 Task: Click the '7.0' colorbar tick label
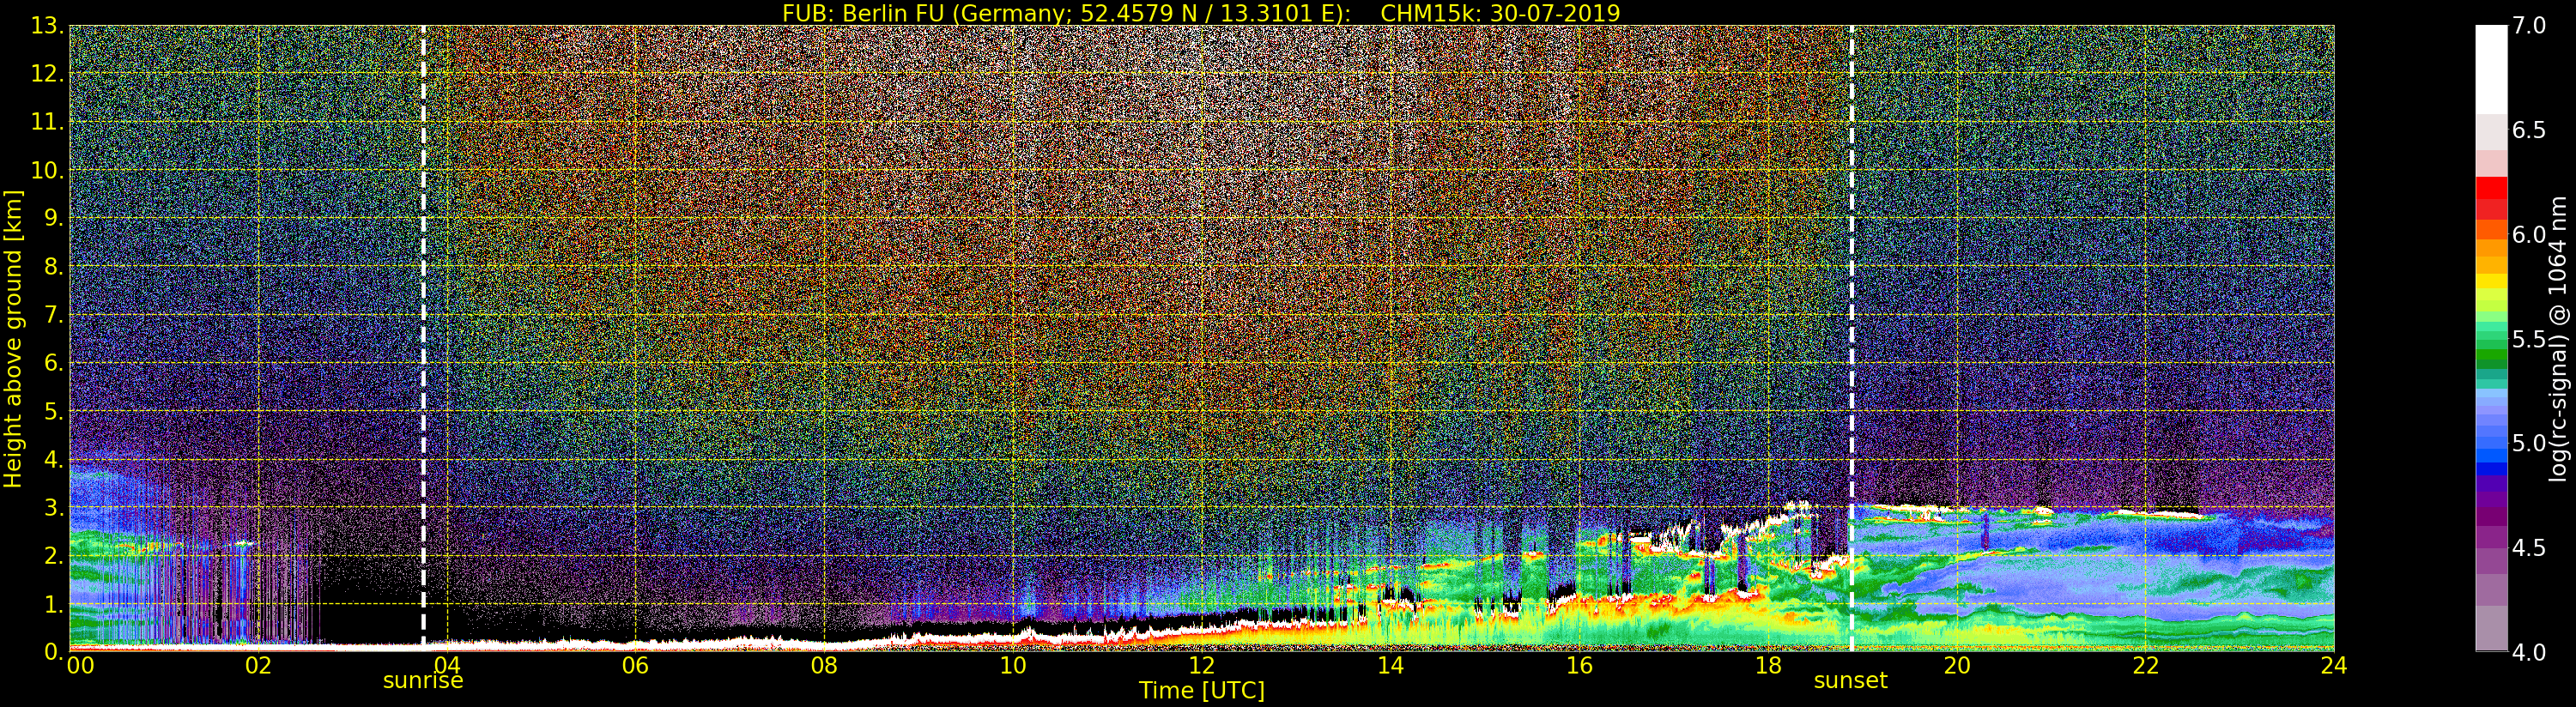(x=2529, y=25)
